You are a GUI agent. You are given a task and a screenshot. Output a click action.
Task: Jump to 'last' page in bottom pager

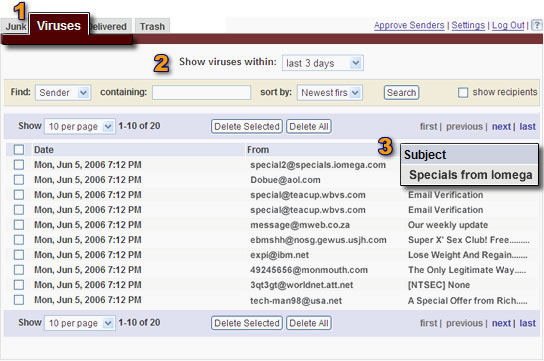click(527, 323)
